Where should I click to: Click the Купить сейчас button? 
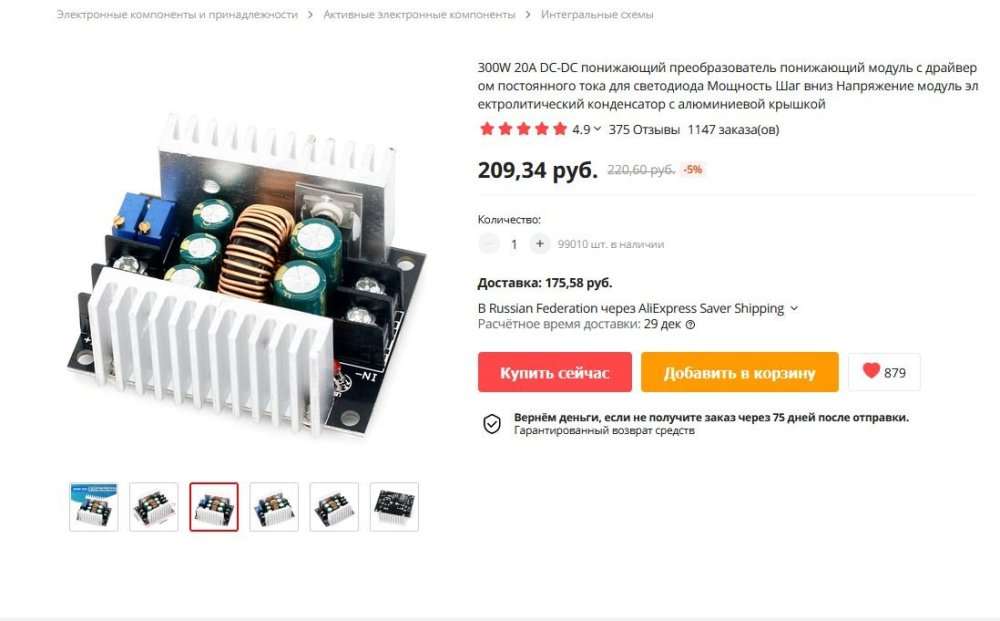click(555, 372)
